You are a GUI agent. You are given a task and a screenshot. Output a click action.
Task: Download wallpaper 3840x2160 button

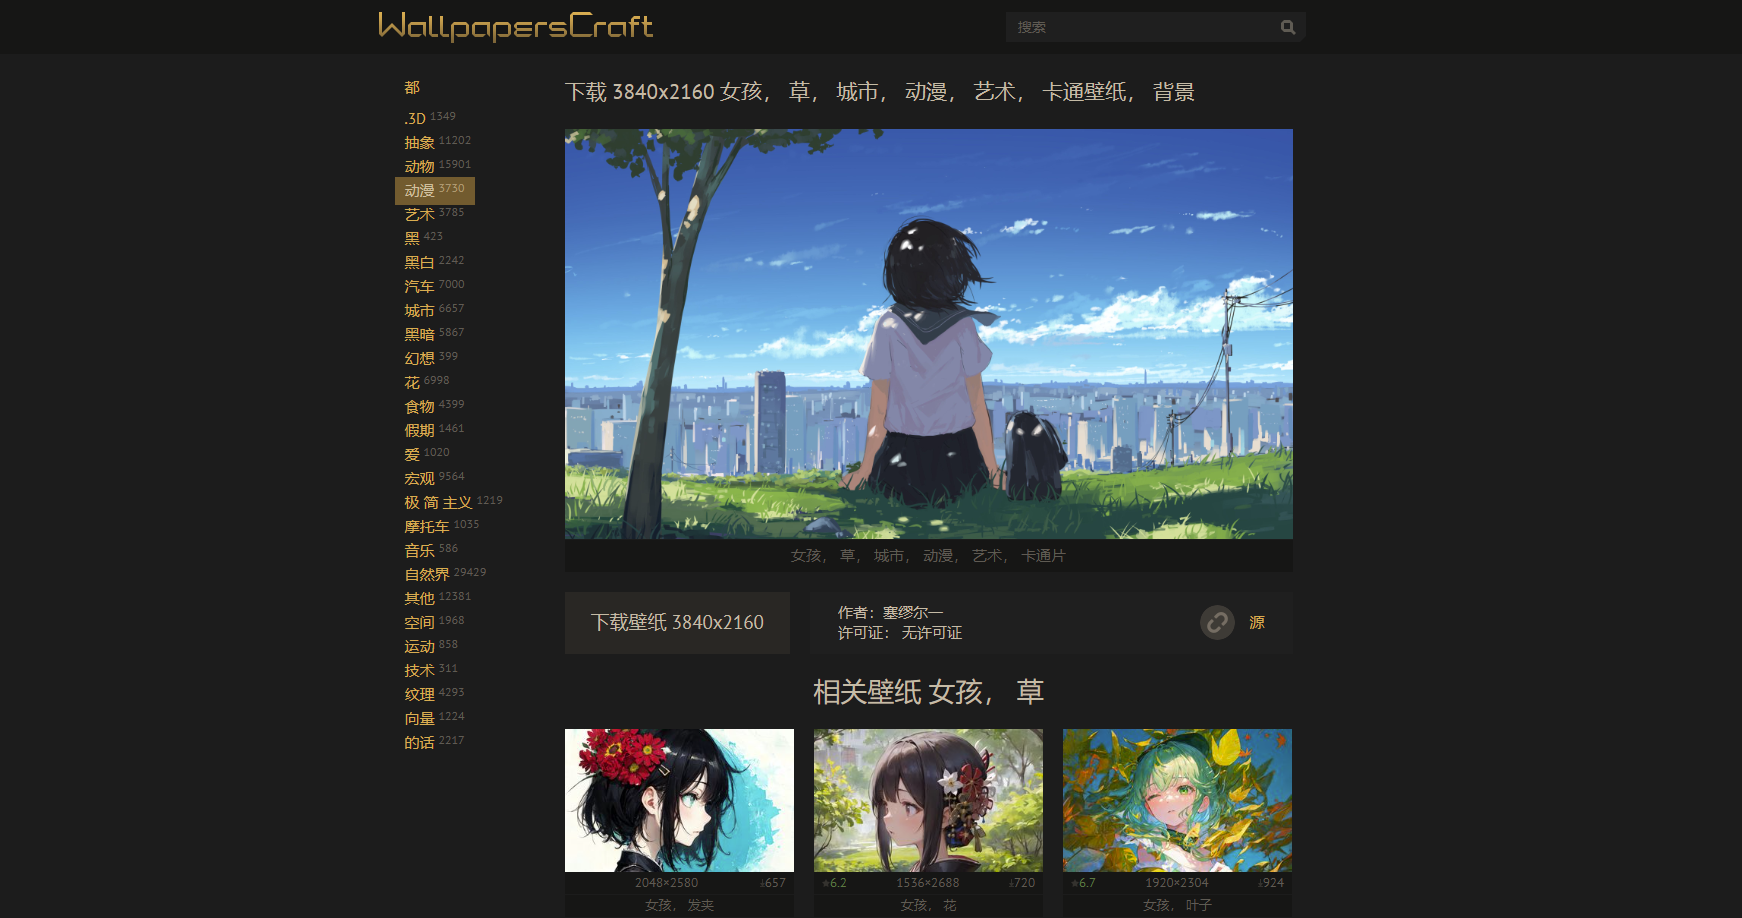click(x=677, y=623)
